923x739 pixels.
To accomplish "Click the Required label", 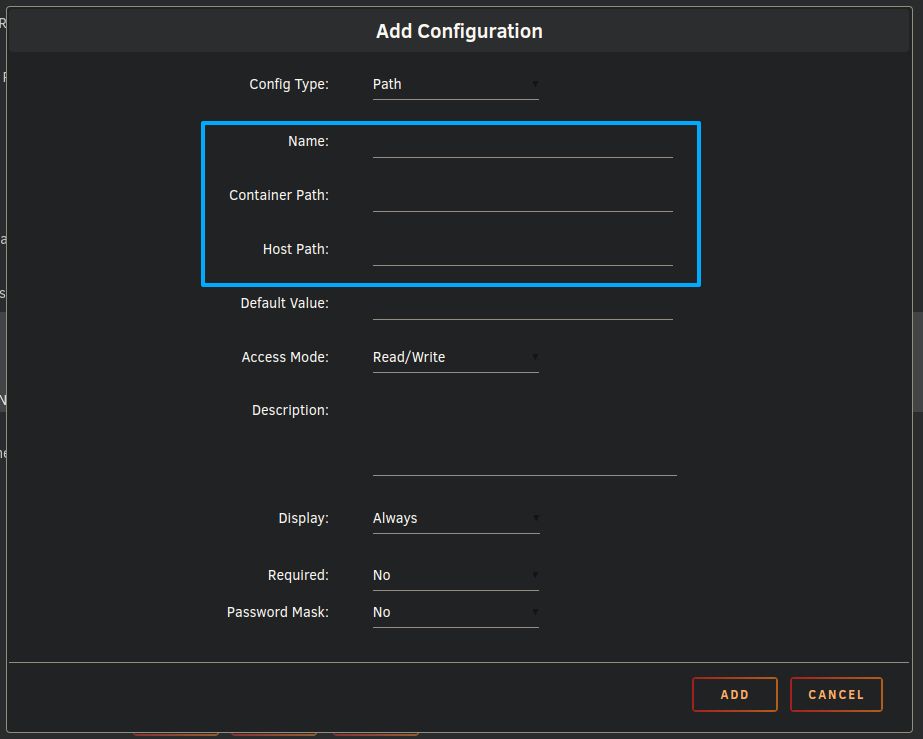I will (x=298, y=575).
